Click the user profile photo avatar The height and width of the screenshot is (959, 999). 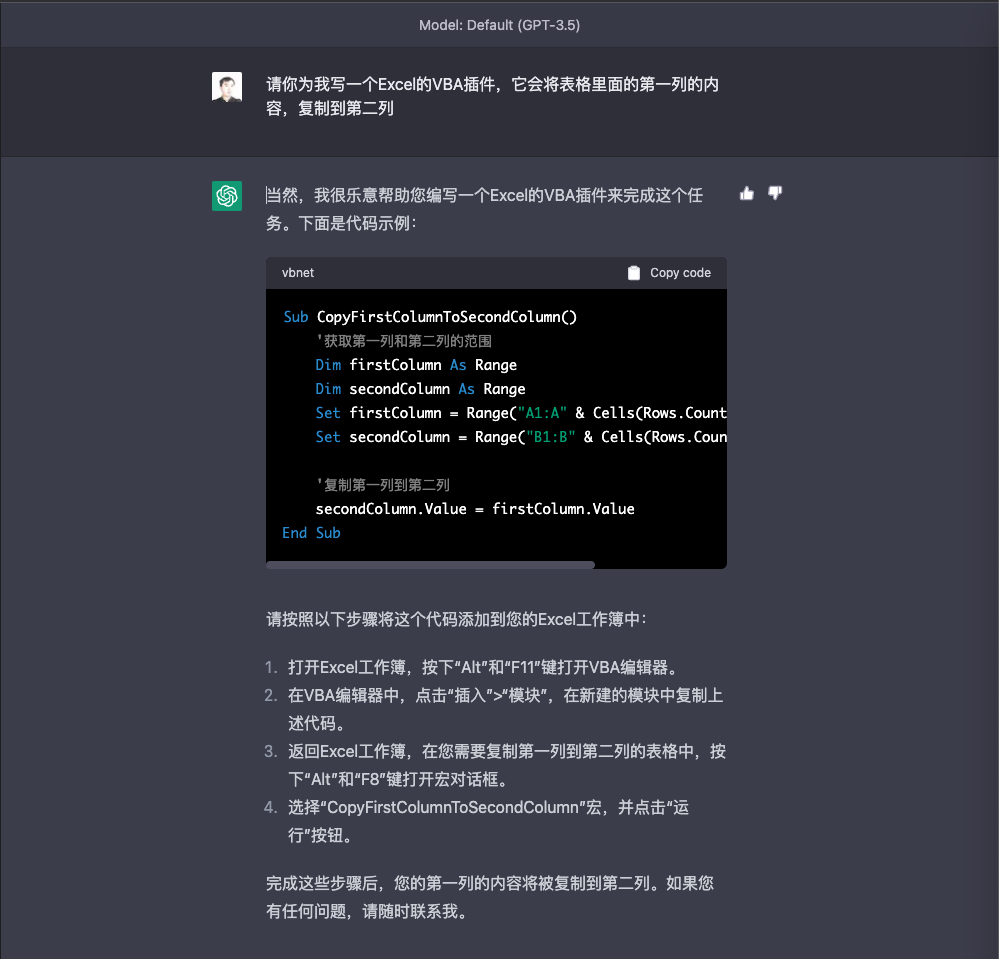coord(227,87)
